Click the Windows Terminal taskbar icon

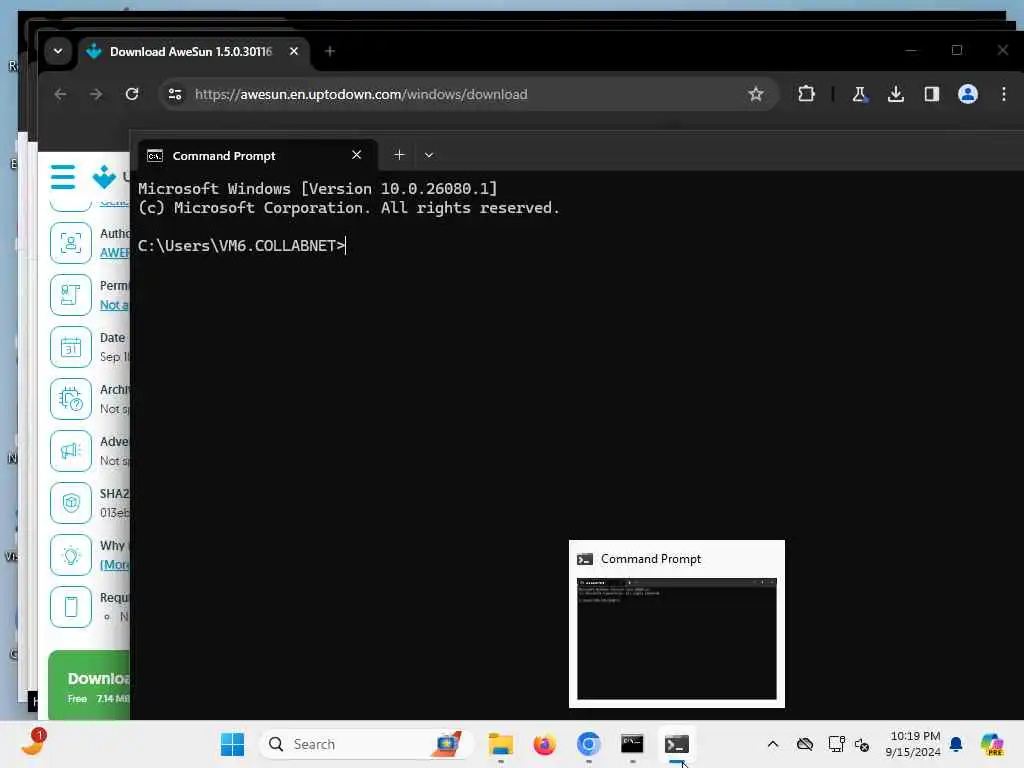[677, 744]
